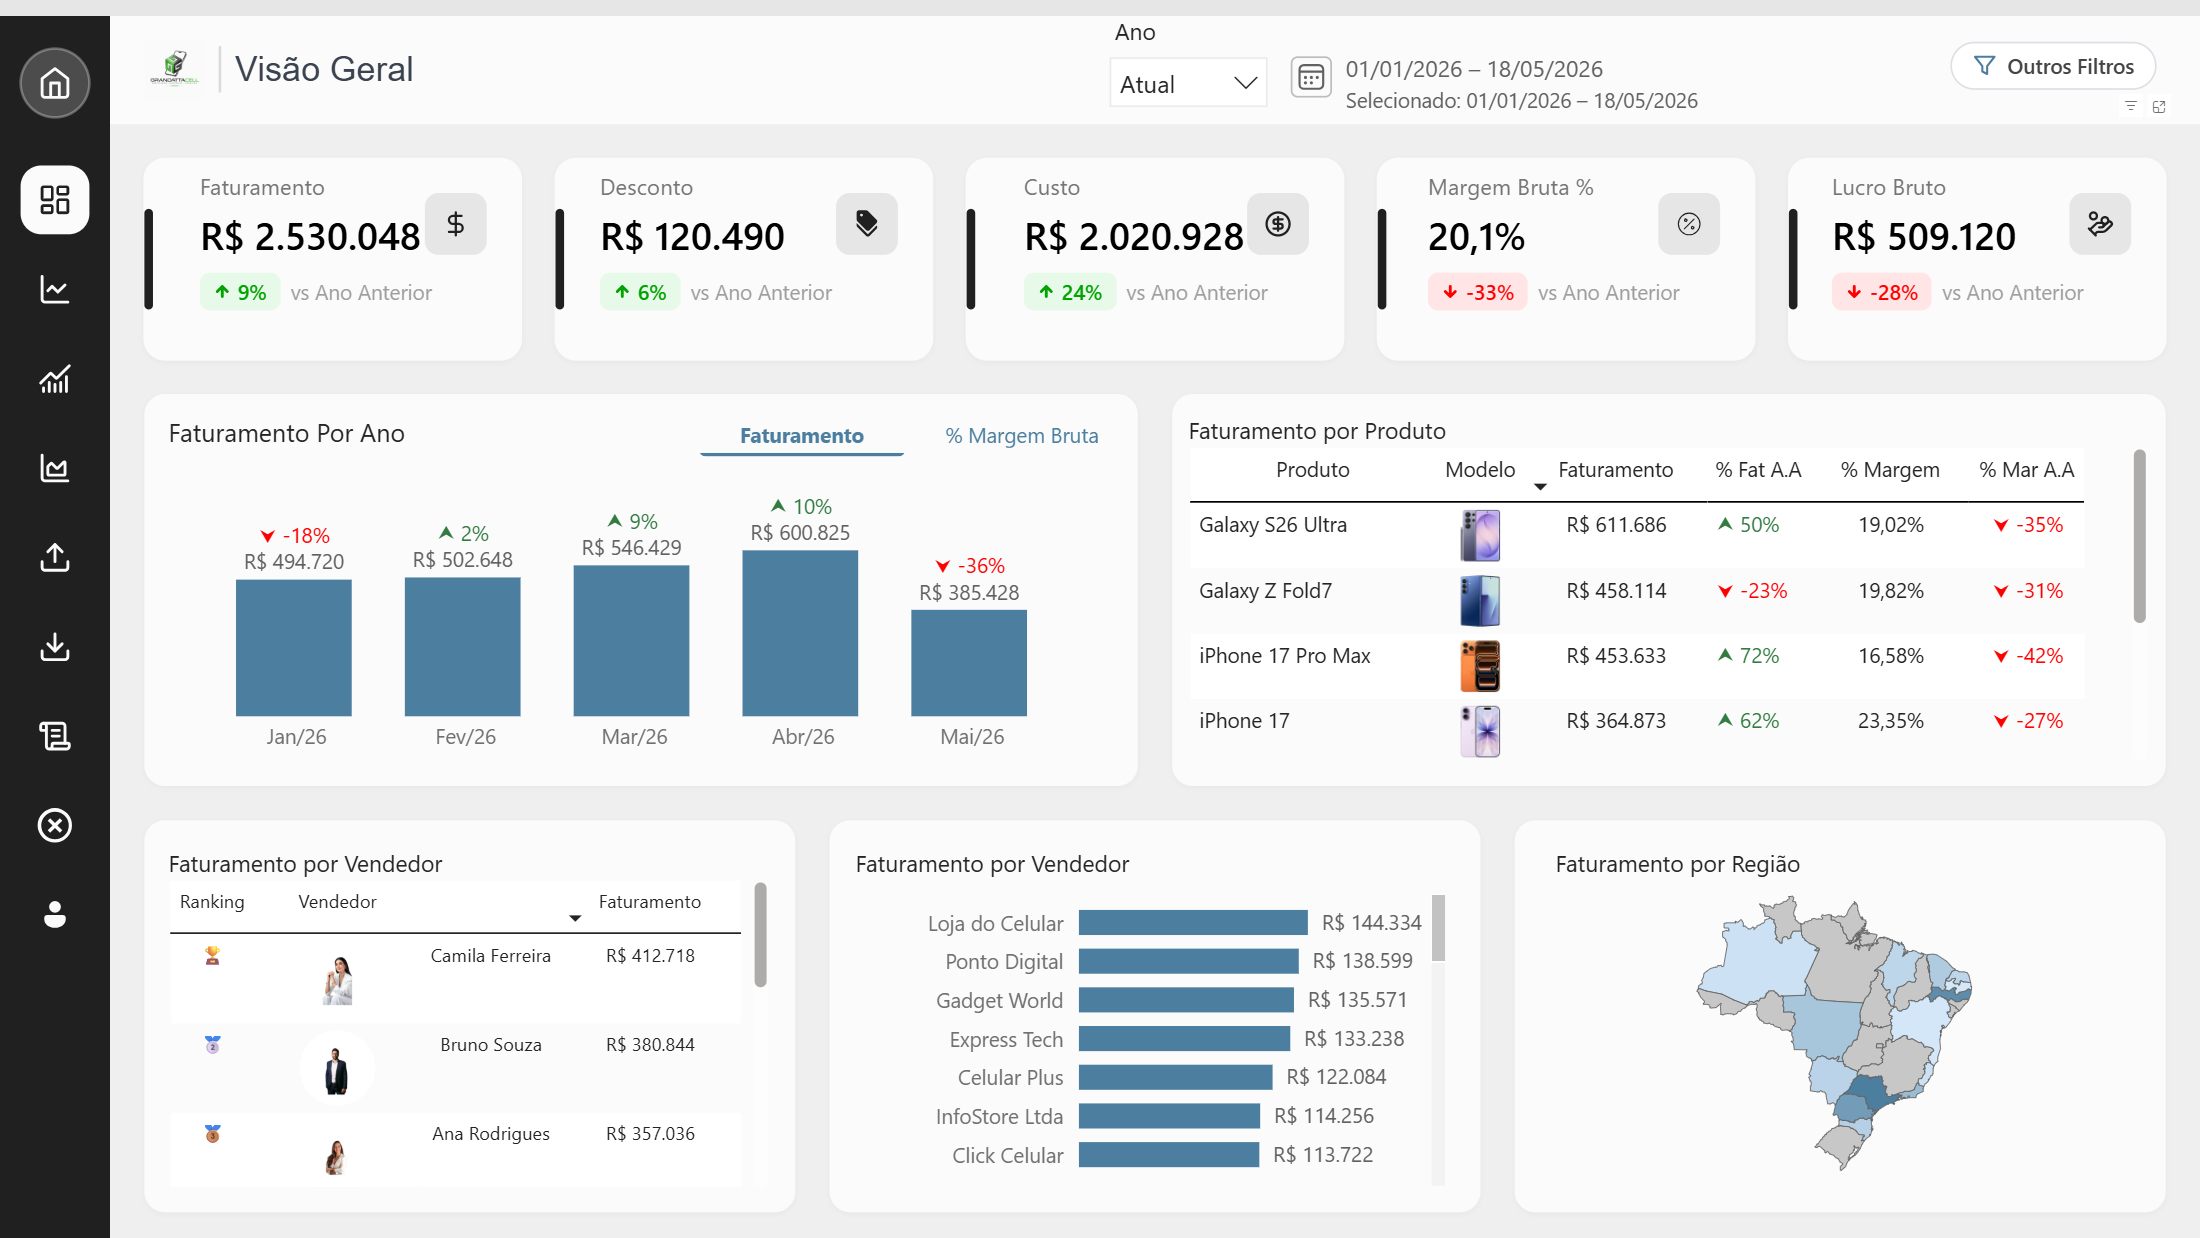Click the iPhone 17 phone thumbnail
This screenshot has height=1238, width=2200.
1480,731
